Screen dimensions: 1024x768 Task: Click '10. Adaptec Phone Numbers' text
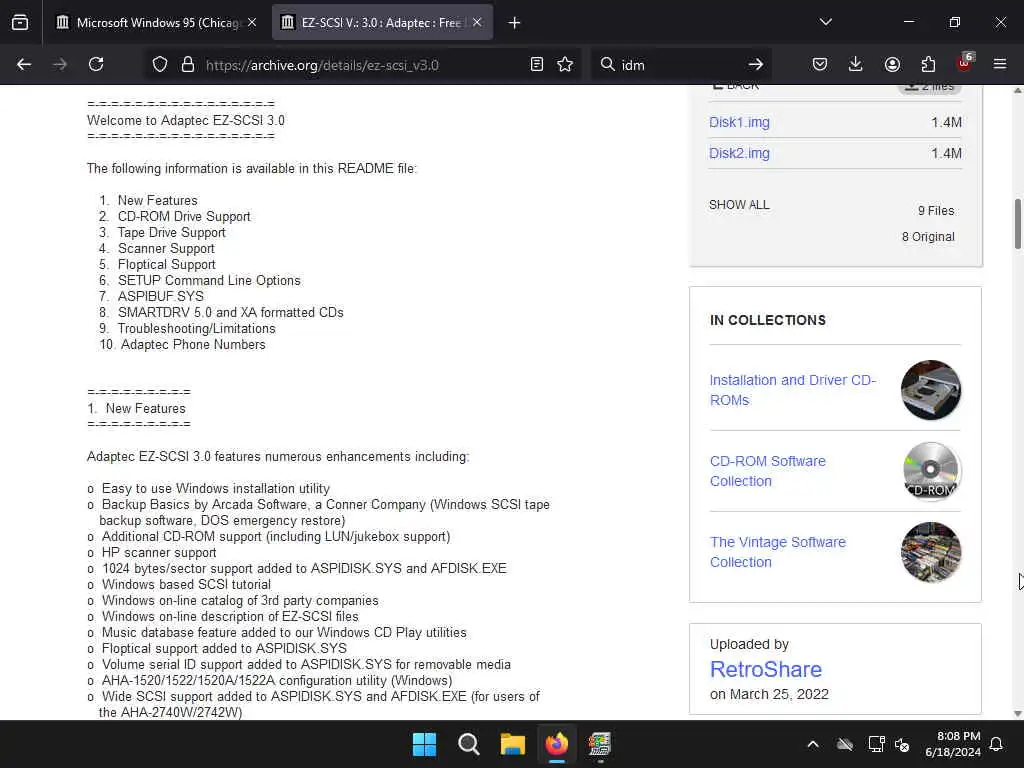[182, 344]
